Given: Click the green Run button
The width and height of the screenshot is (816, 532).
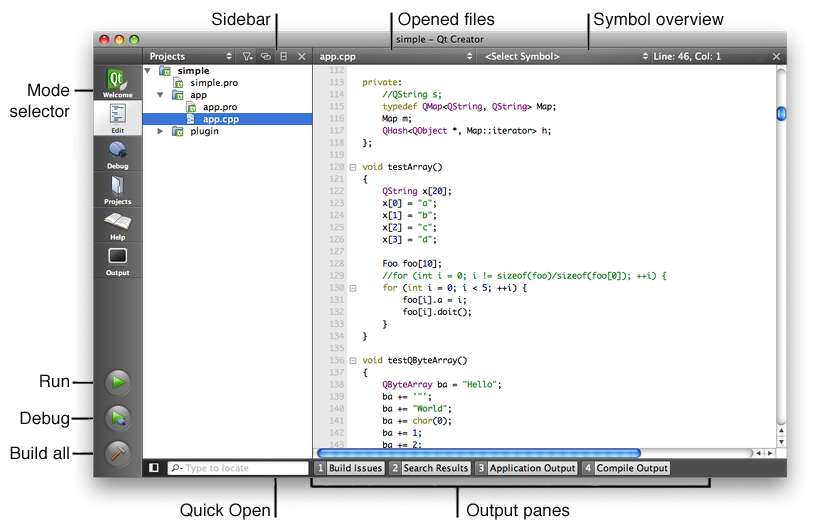Looking at the screenshot, I should (x=118, y=383).
